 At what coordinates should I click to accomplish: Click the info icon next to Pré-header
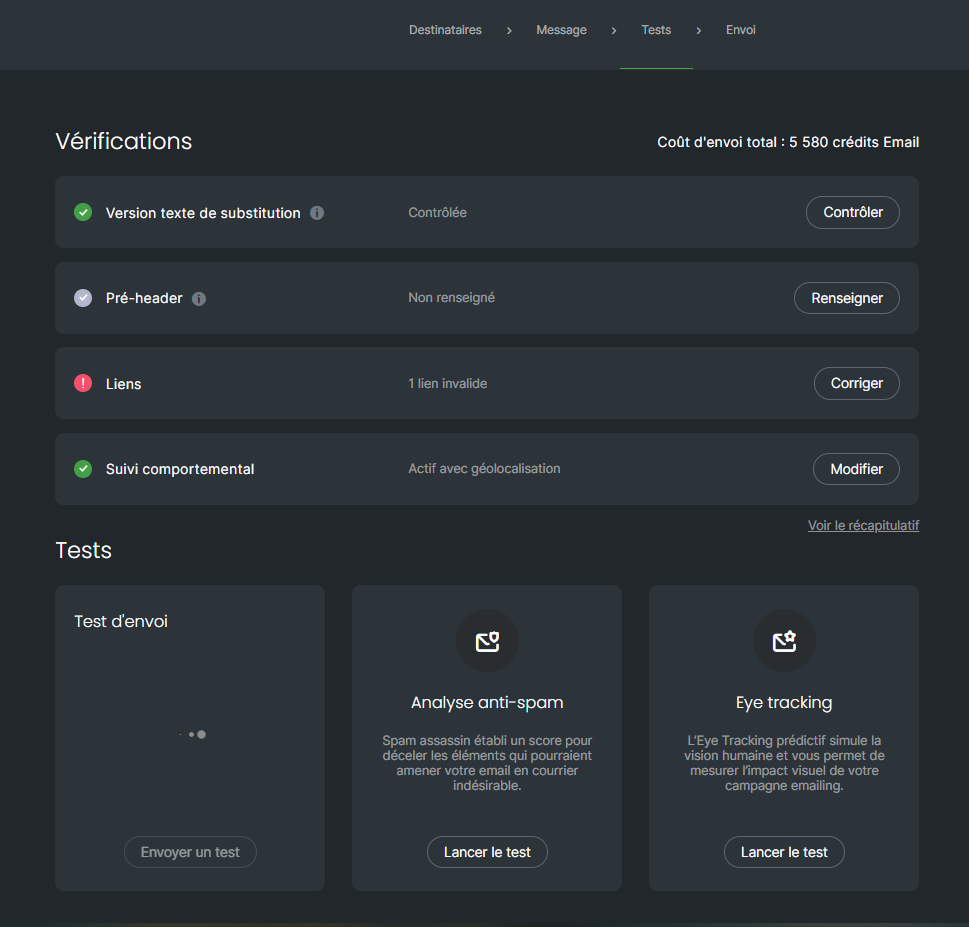click(x=199, y=299)
